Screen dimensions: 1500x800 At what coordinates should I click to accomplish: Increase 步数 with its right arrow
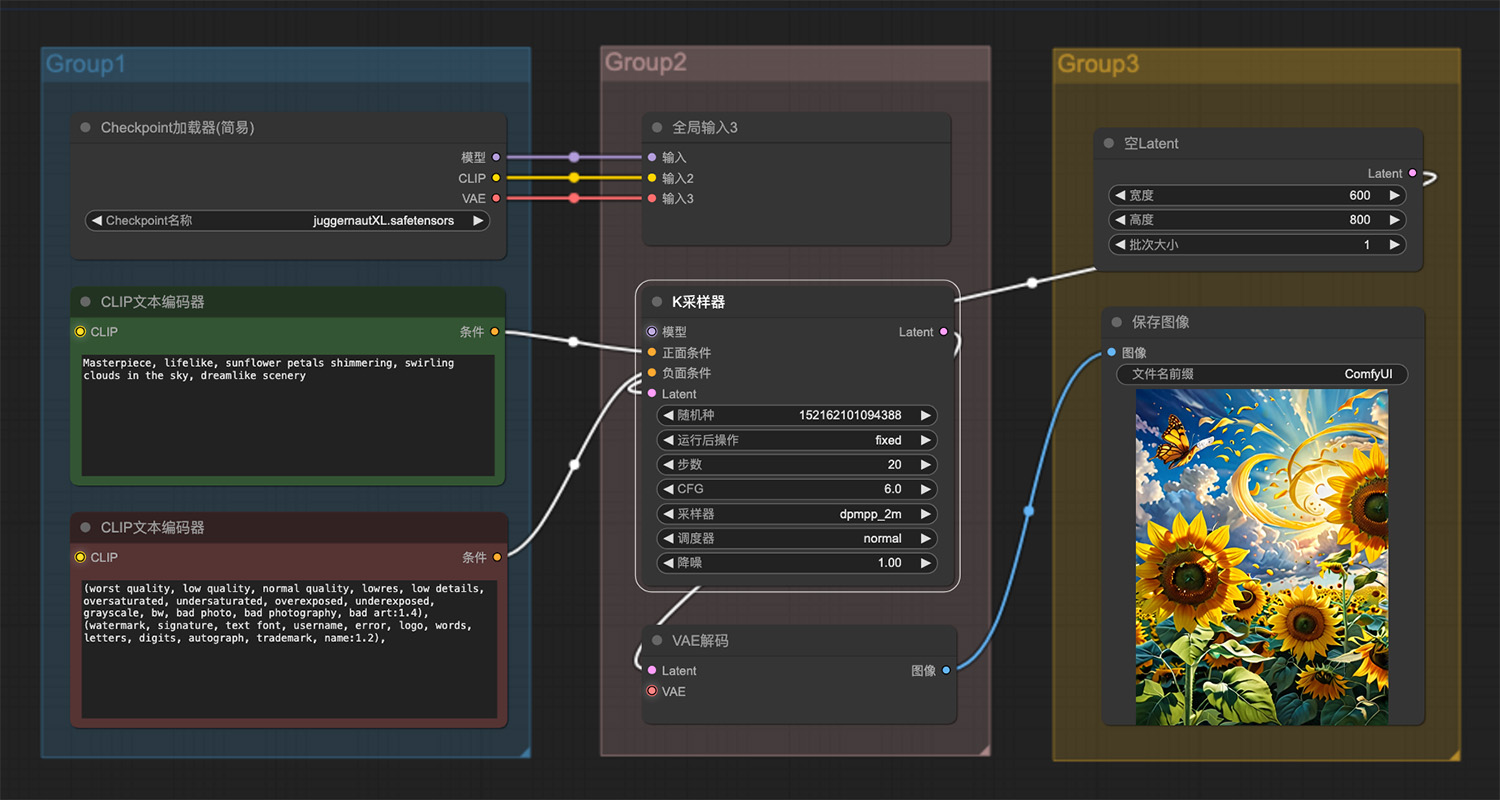click(926, 465)
